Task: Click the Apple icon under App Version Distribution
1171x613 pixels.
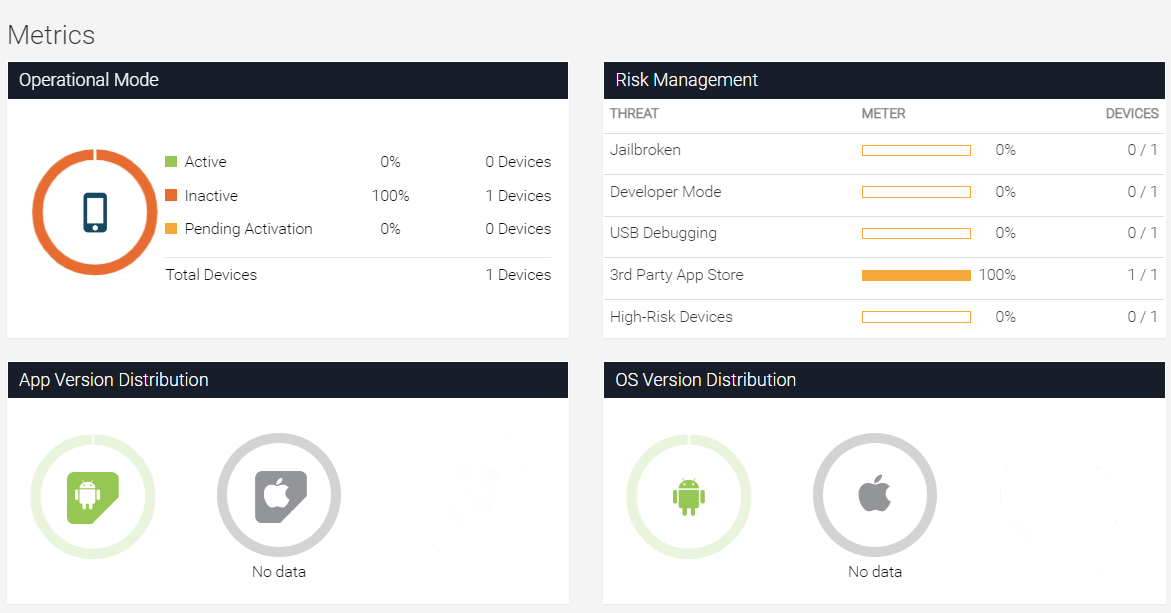Action: pyautogui.click(x=279, y=495)
